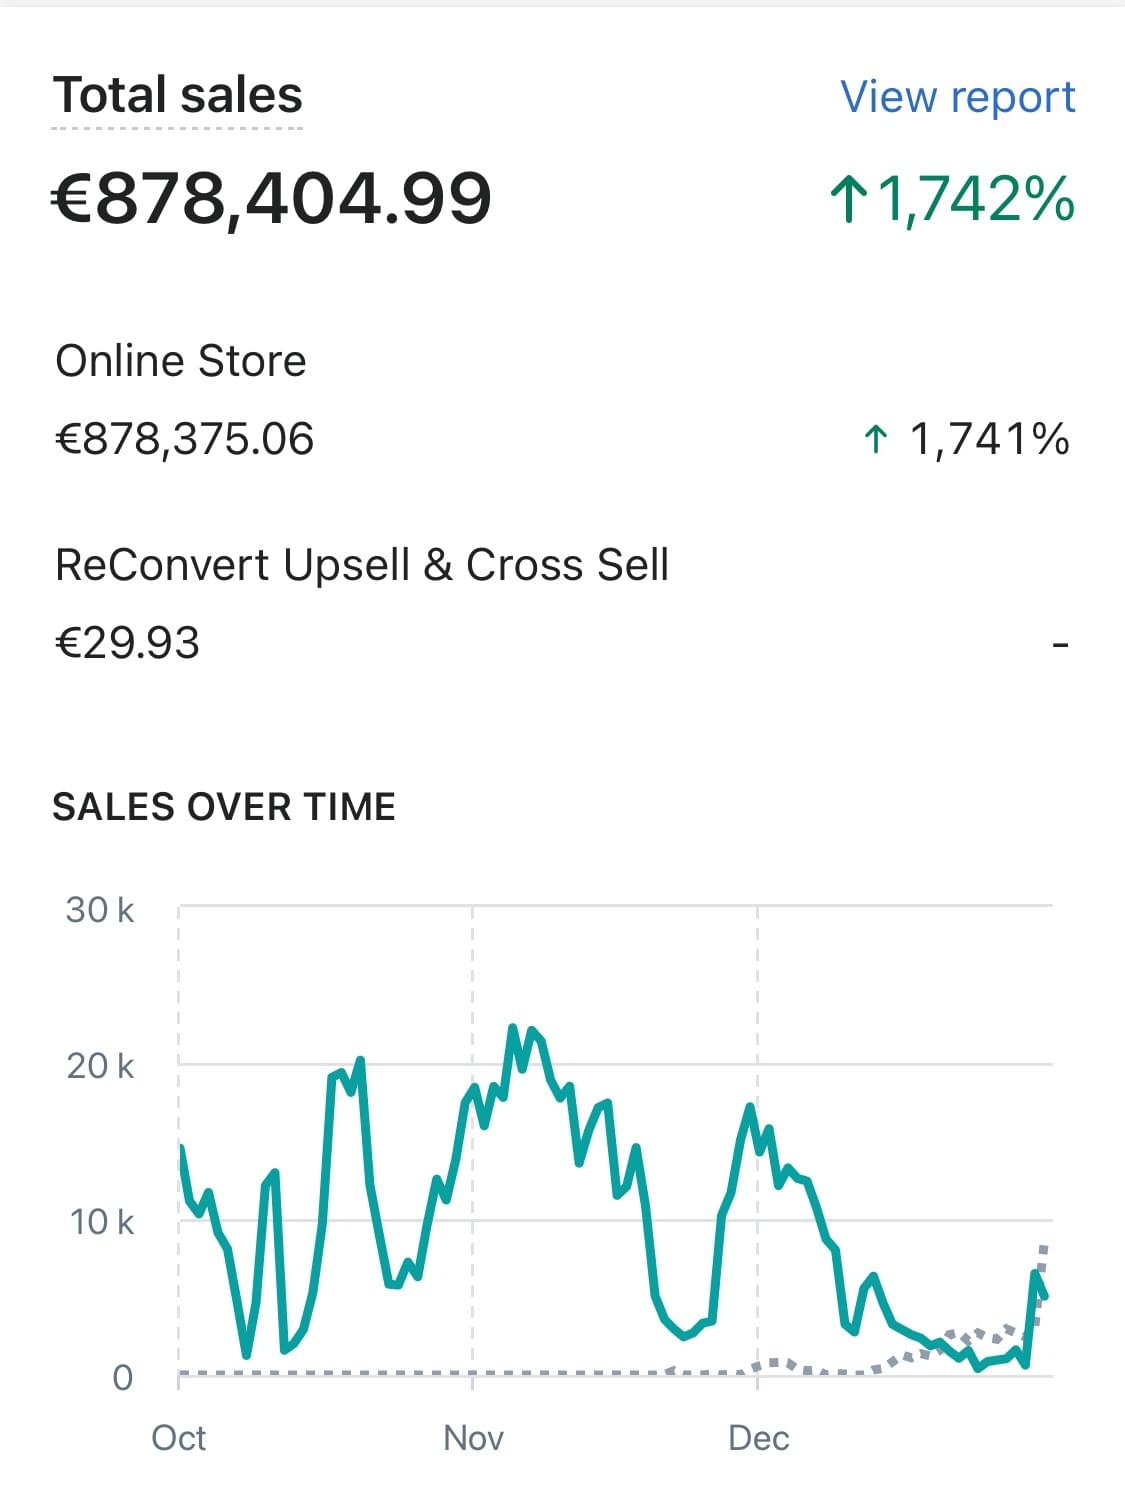Image resolution: width=1125 pixels, height=1503 pixels.
Task: Tap ReConvert Upsell & Cross Sell label
Action: pos(362,565)
